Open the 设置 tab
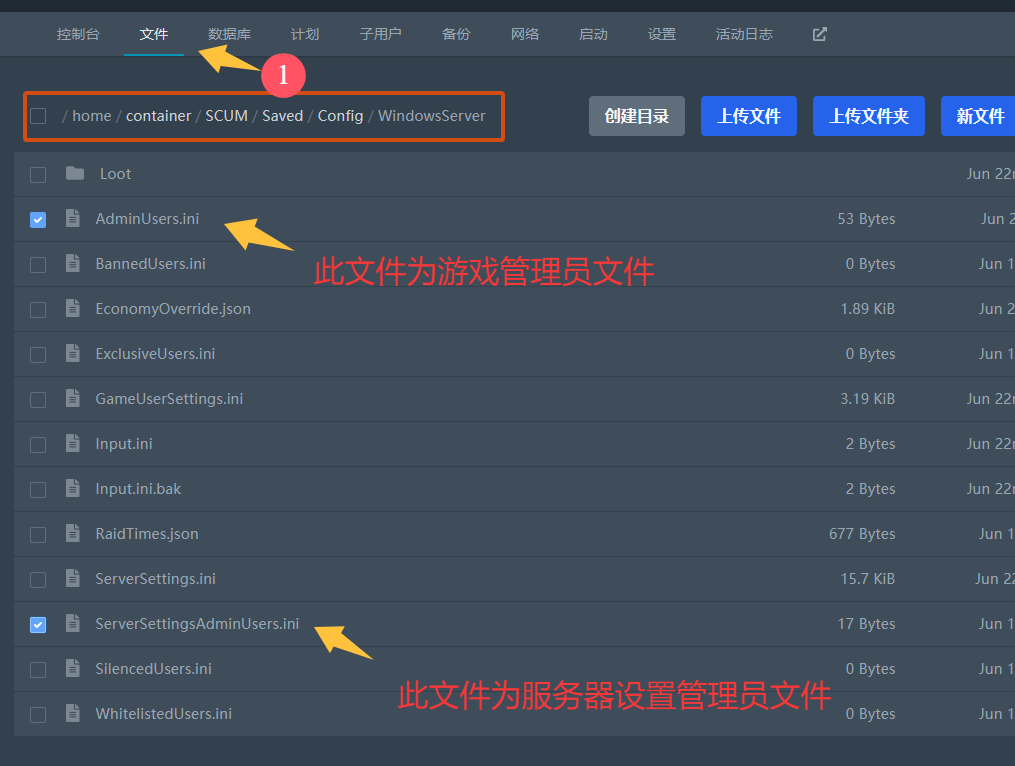This screenshot has width=1015, height=766. [x=661, y=34]
